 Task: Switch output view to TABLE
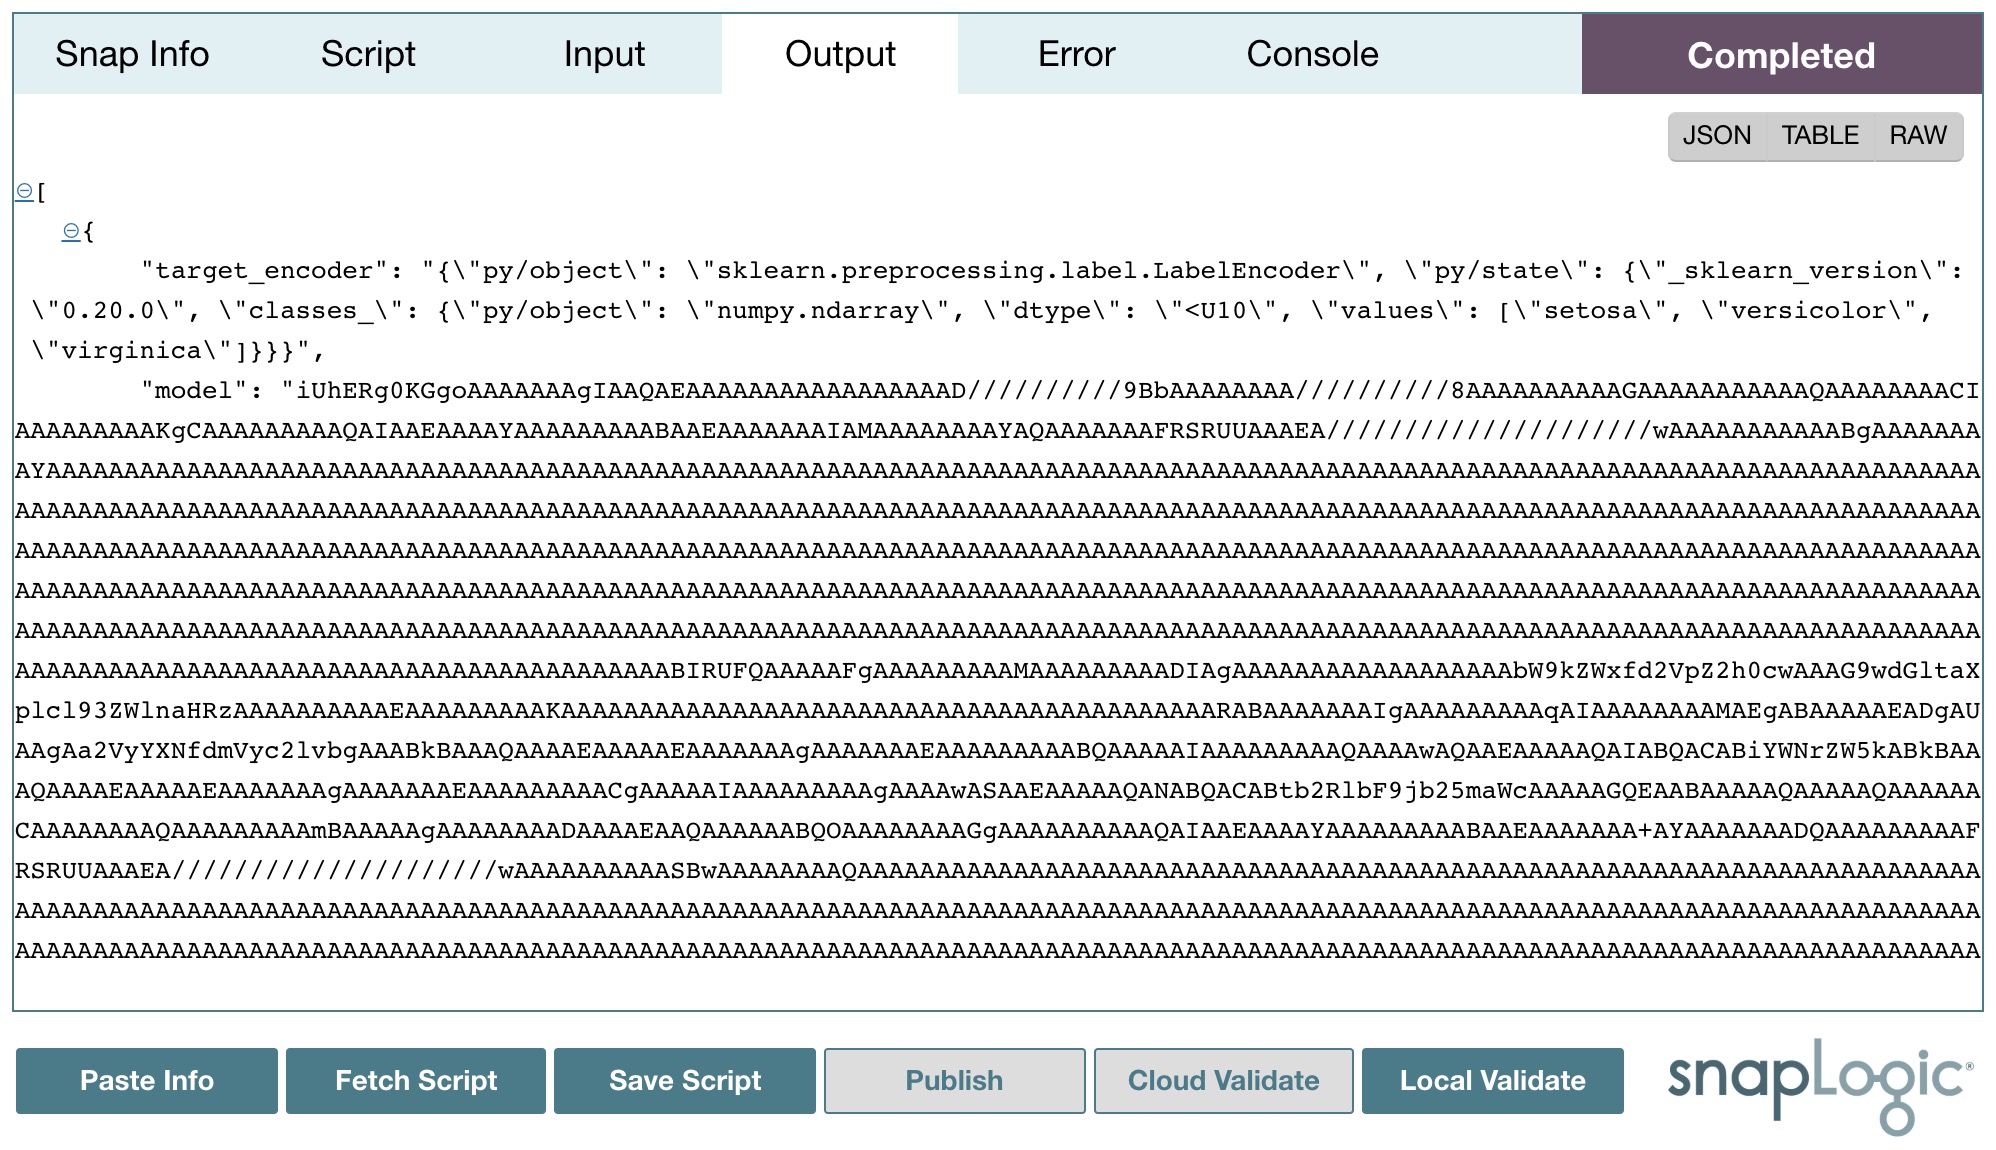coord(1818,135)
